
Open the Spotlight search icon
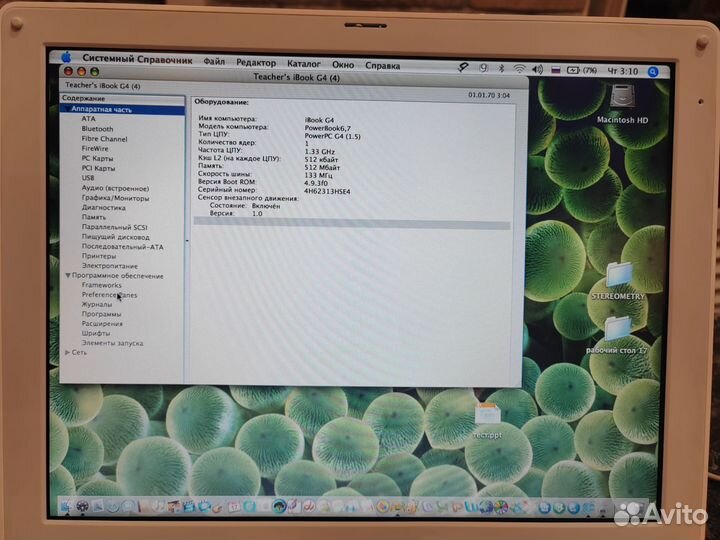point(652,72)
